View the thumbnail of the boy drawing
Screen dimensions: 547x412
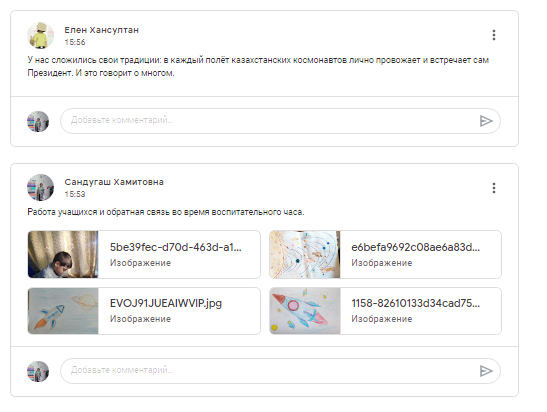63,254
